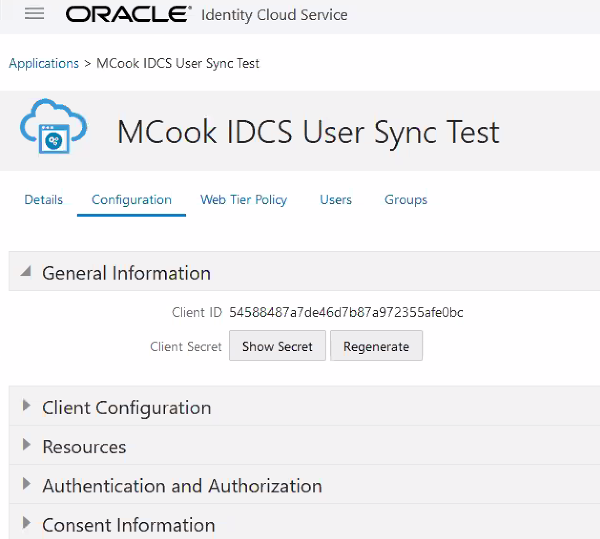This screenshot has height=539, width=600.
Task: Open the hamburger navigation menu
Action: point(35,14)
